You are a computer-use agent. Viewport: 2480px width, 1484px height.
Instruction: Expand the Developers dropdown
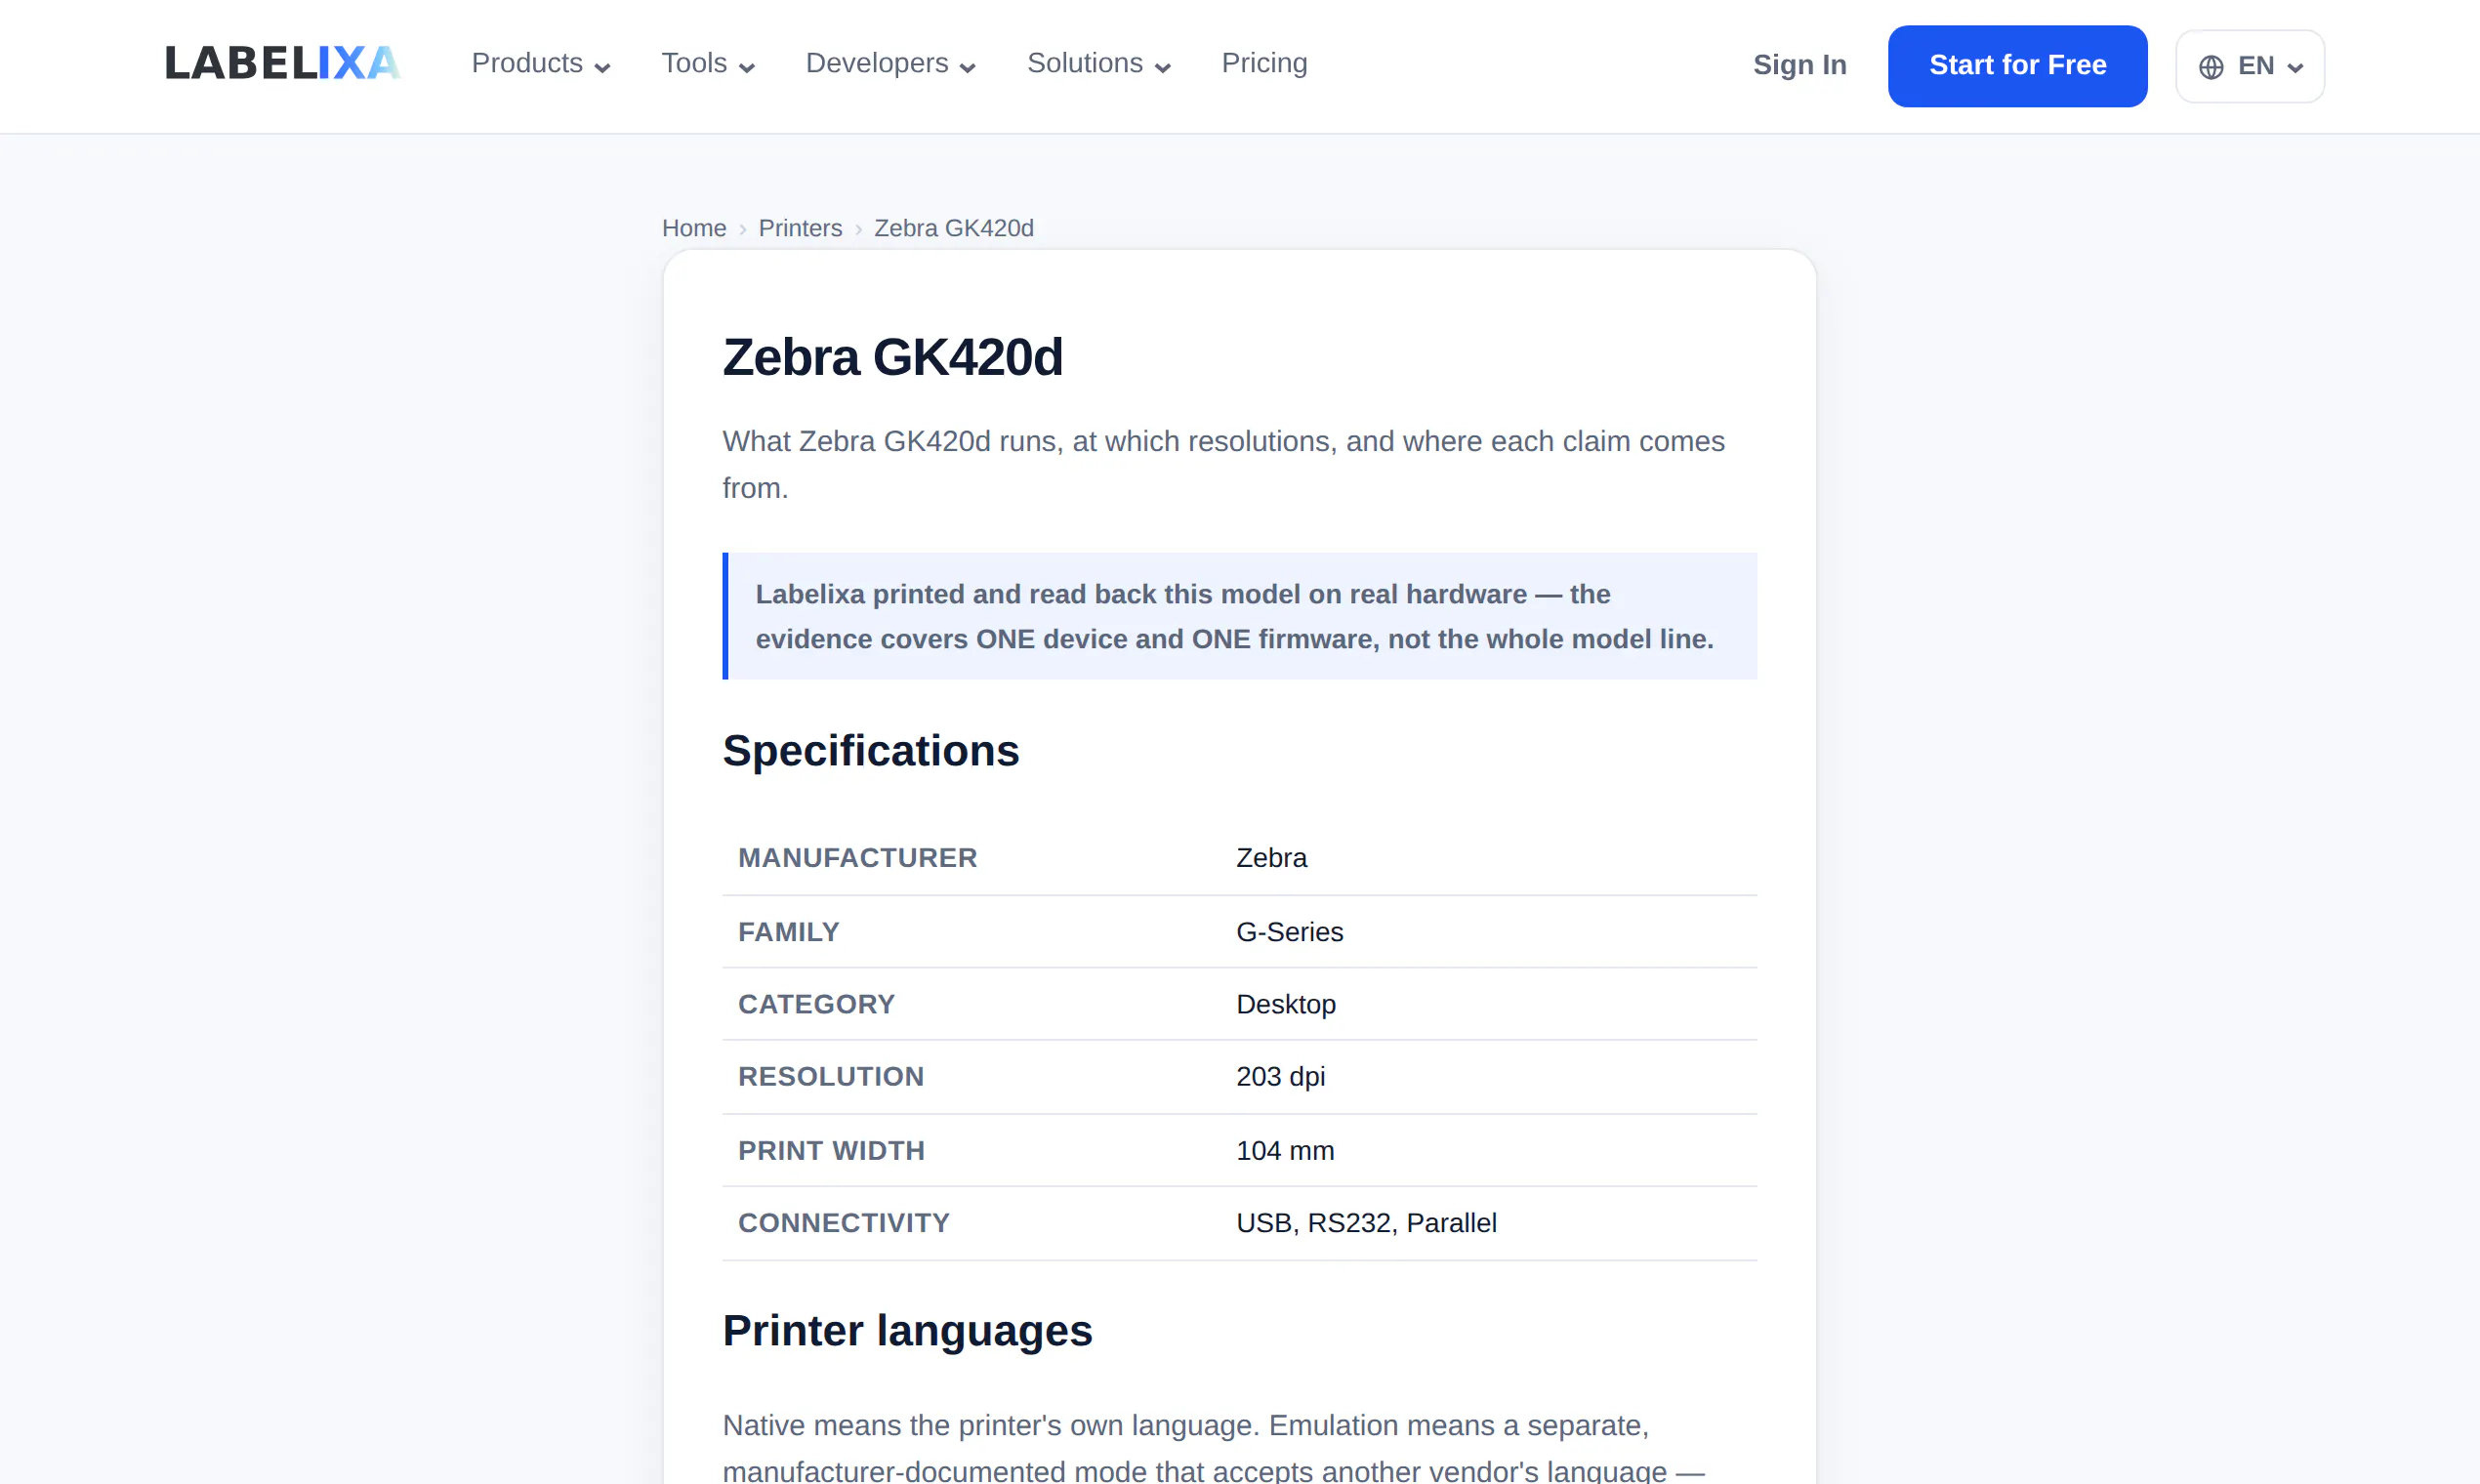(891, 63)
